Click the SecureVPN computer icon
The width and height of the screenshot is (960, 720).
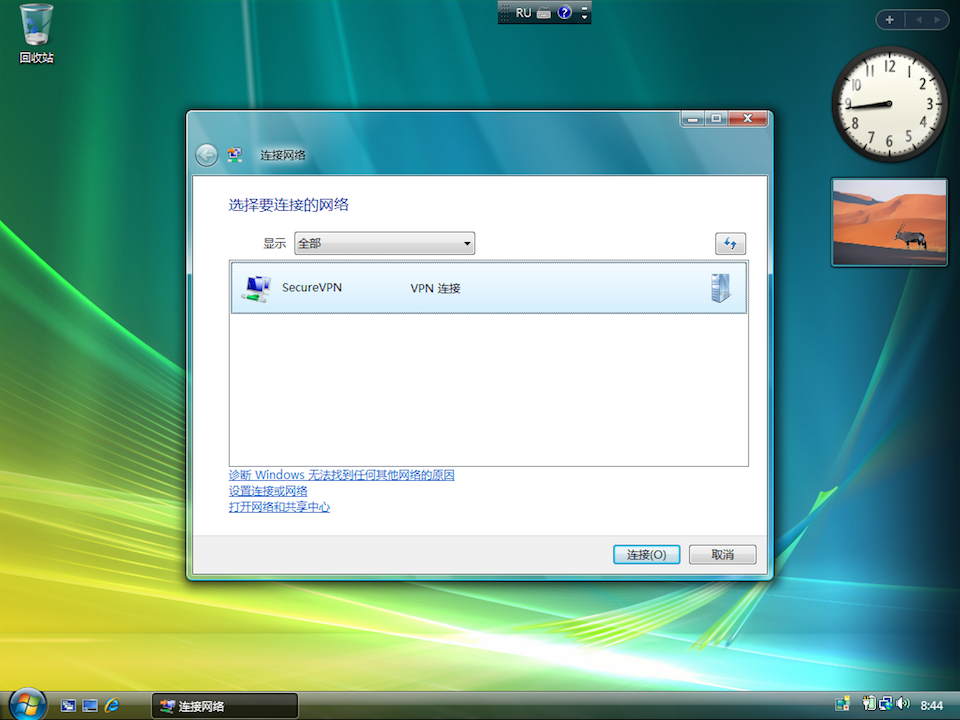257,288
